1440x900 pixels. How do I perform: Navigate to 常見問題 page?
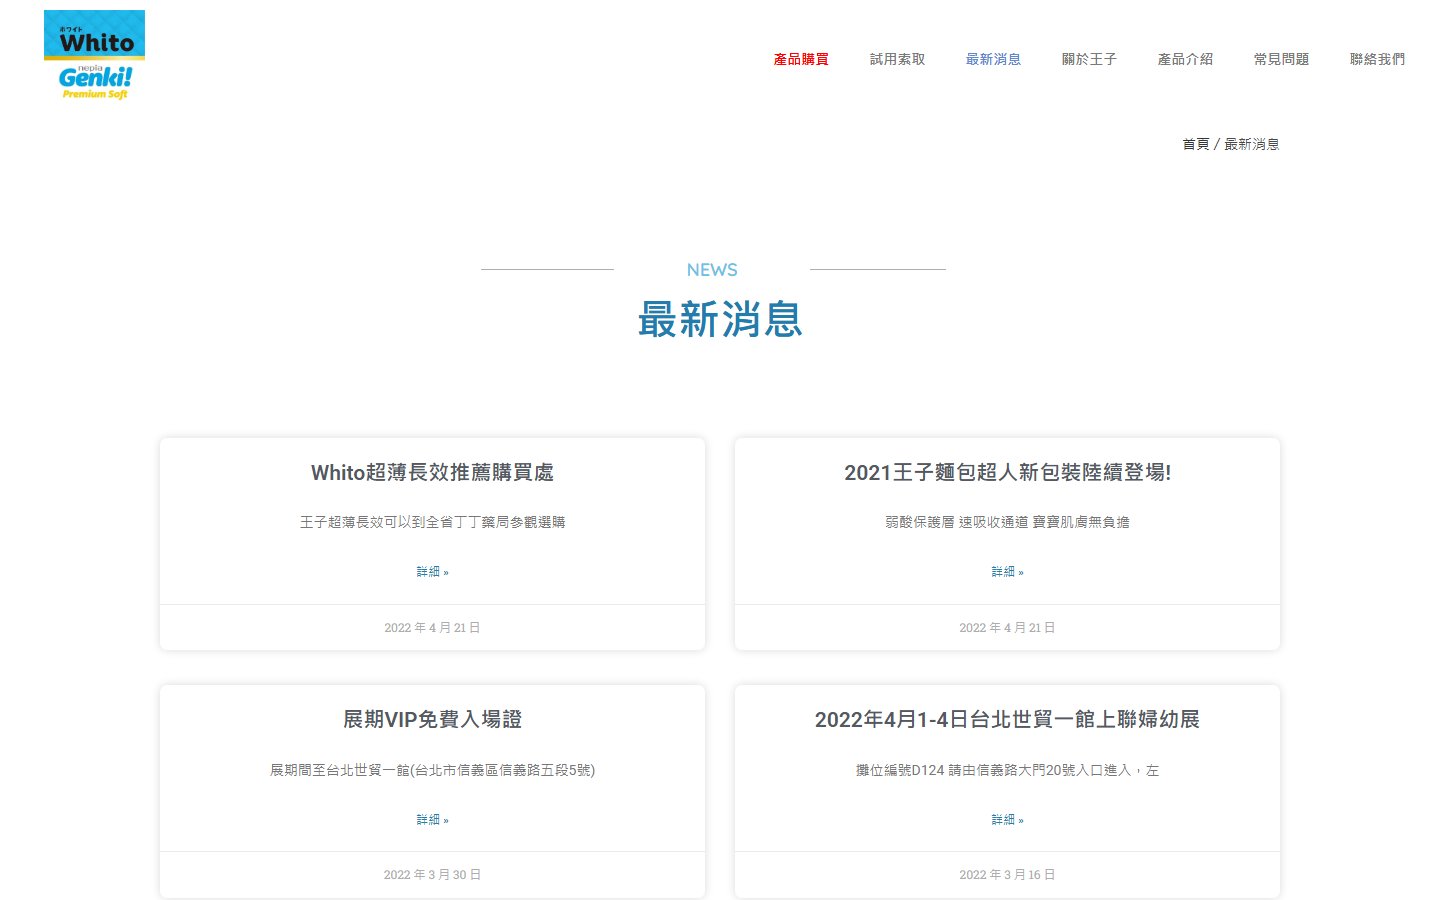coord(1281,59)
